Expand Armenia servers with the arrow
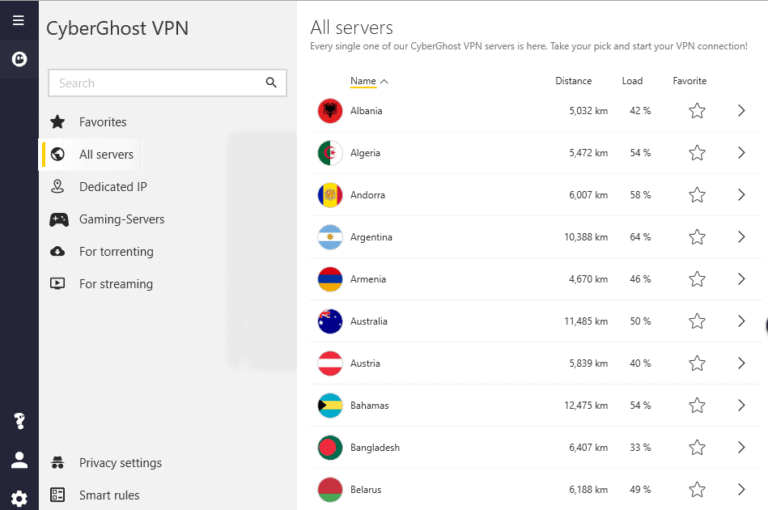This screenshot has height=510, width=768. (x=741, y=279)
